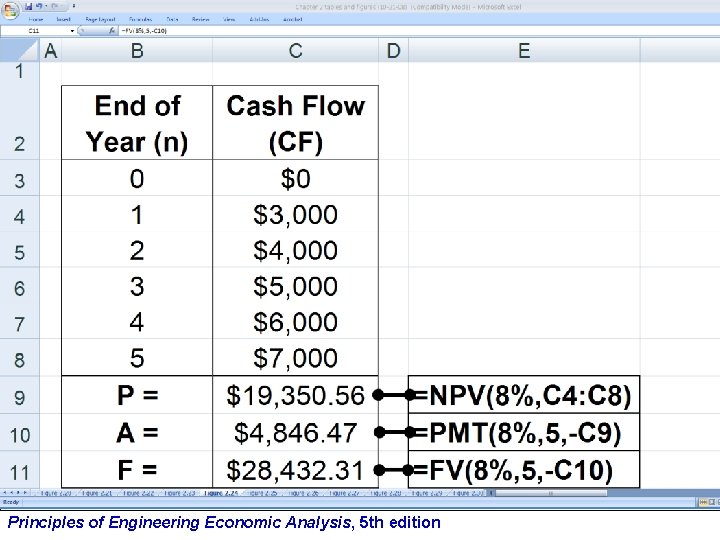Click the =FV(8%,5,-C10) formula cell
720x540 pixels.
coord(524,470)
